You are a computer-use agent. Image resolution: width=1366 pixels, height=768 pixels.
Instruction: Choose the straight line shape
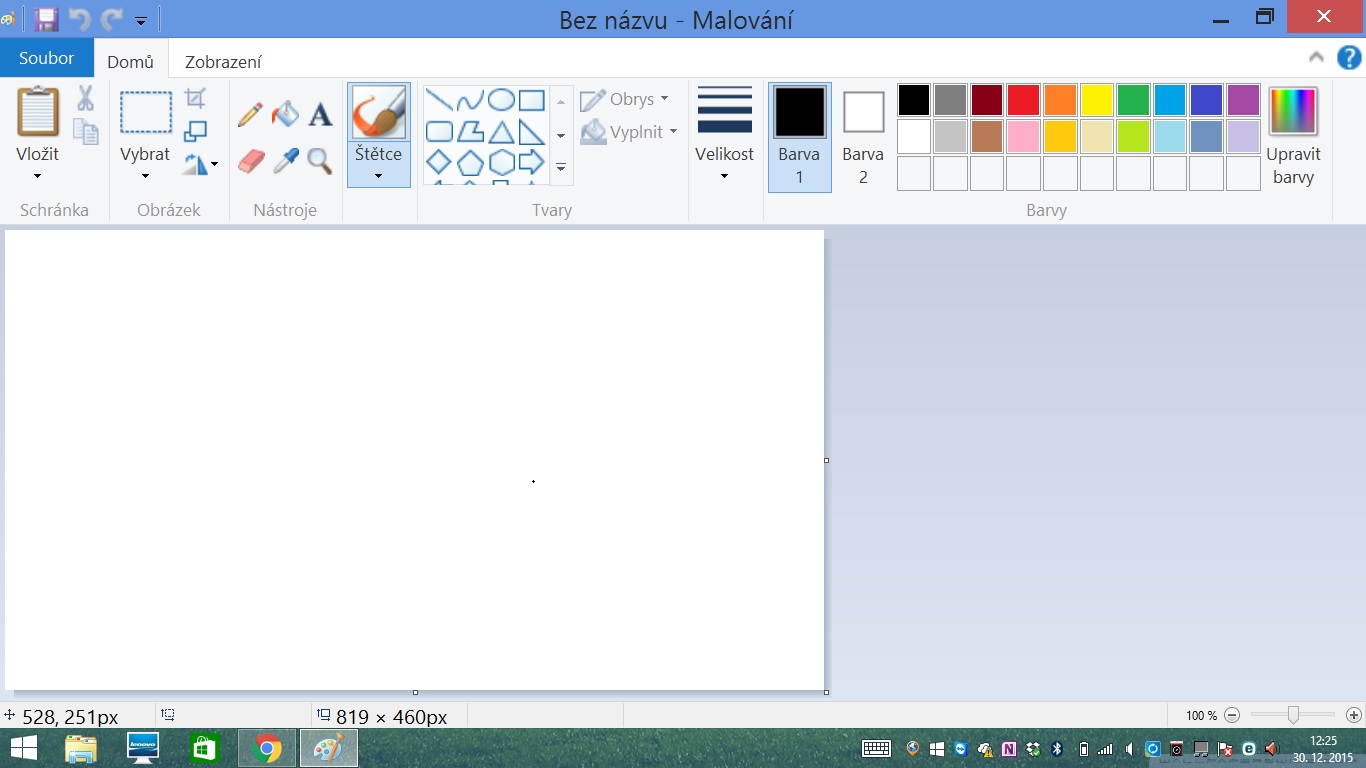coord(440,100)
